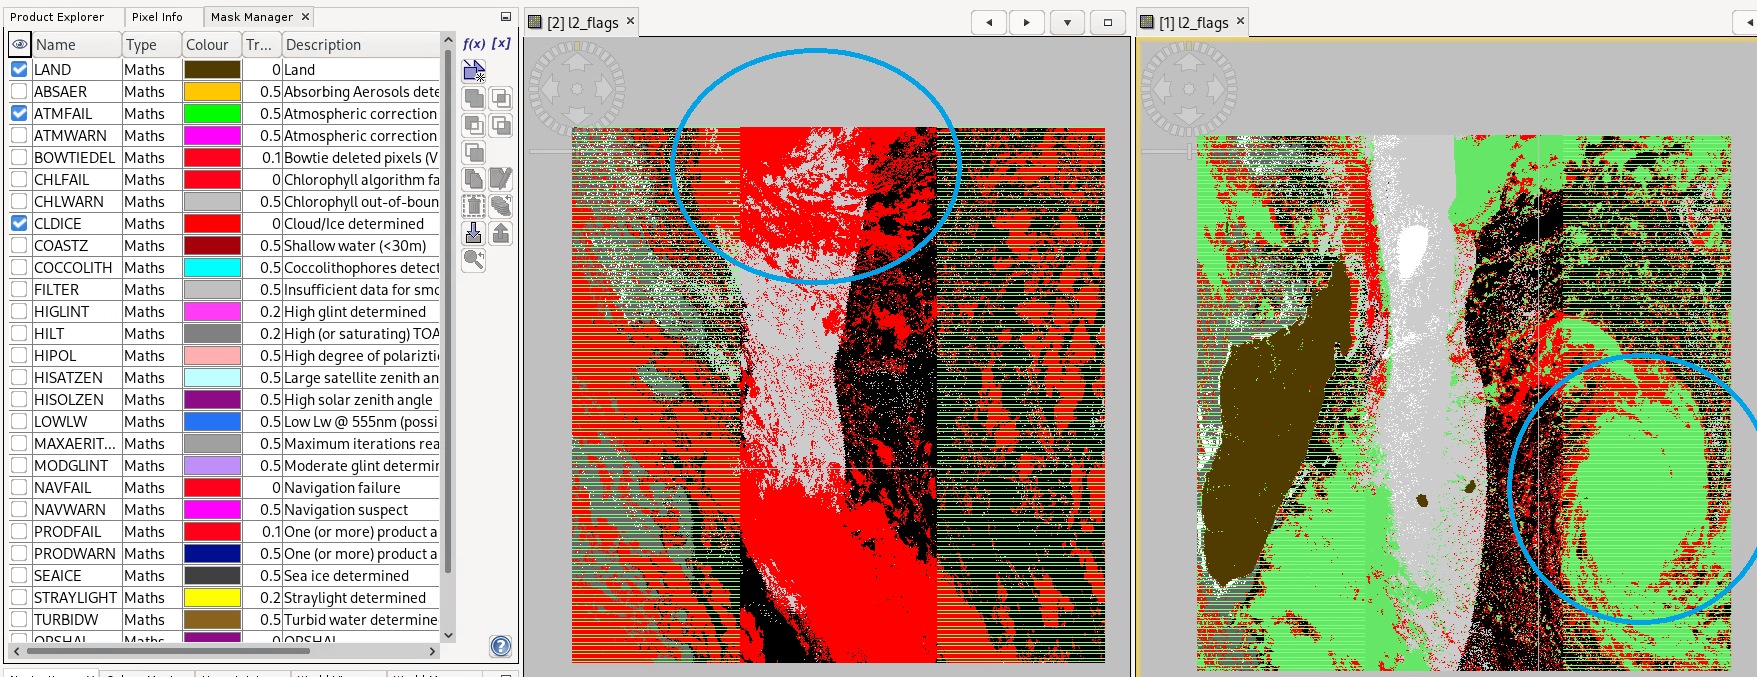Click horizontal scrollbar left arrow in mask table

point(14,651)
